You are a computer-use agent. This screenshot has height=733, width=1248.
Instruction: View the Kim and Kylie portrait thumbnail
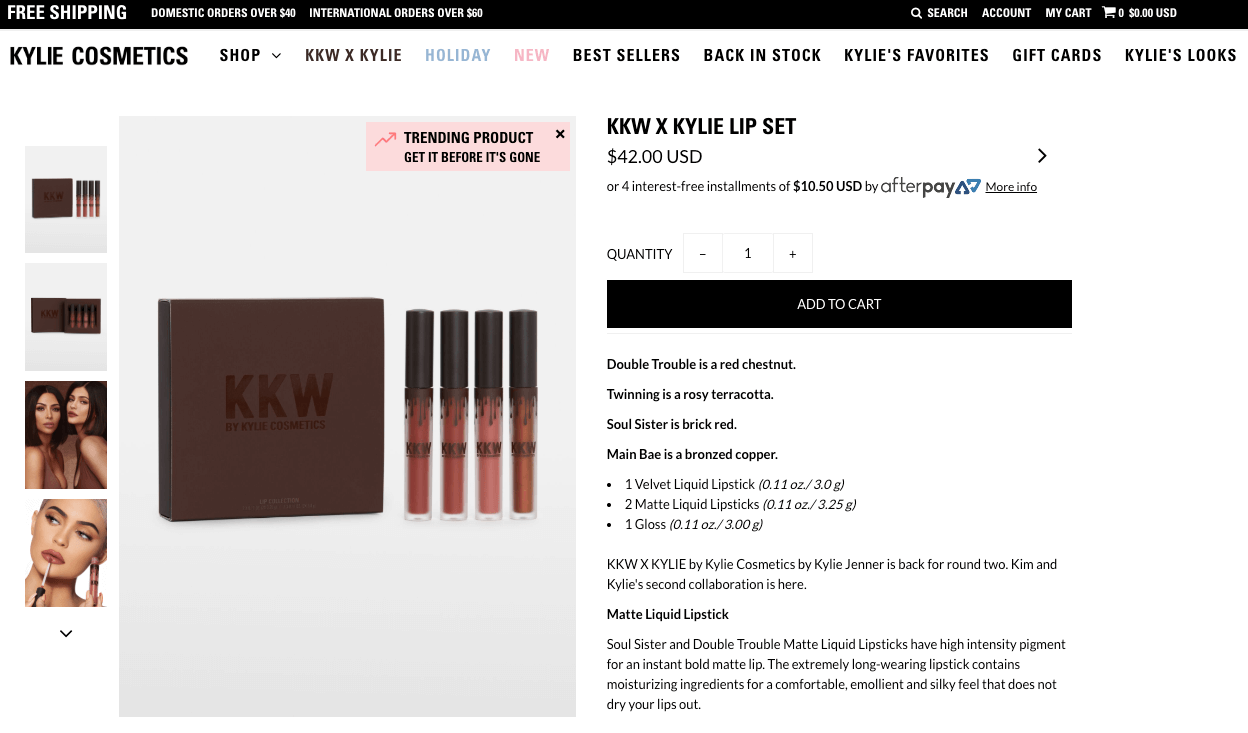(x=66, y=435)
